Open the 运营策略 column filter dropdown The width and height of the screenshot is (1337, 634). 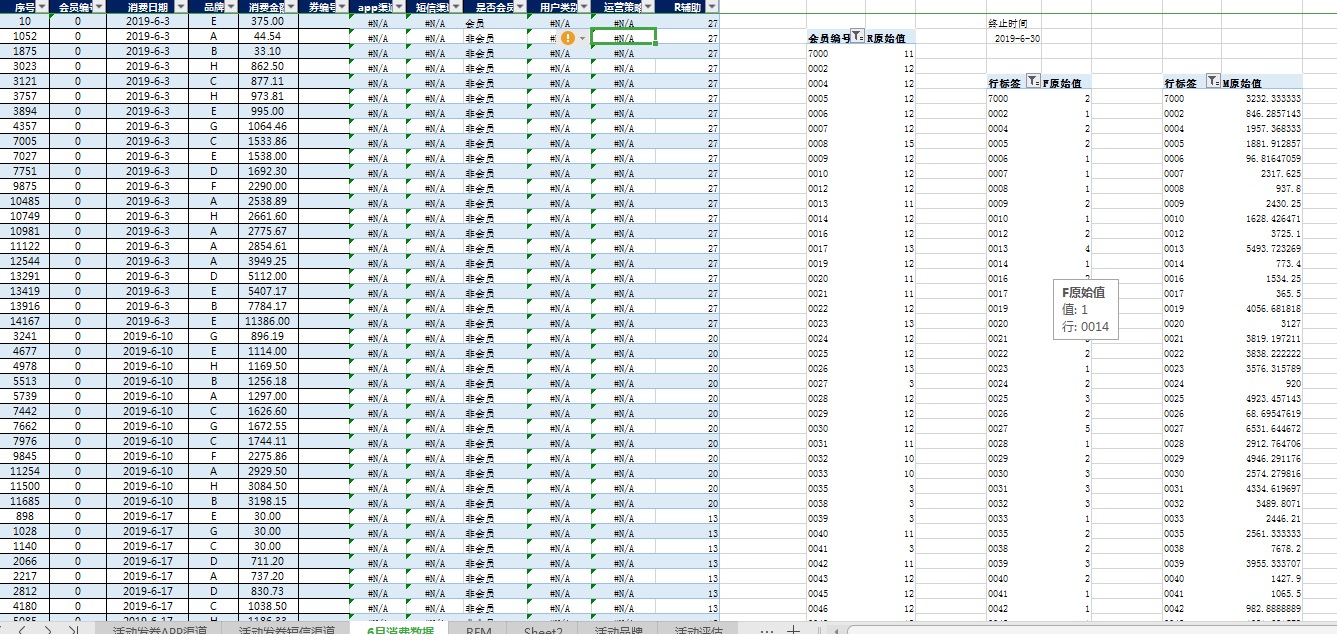pyautogui.click(x=649, y=7)
